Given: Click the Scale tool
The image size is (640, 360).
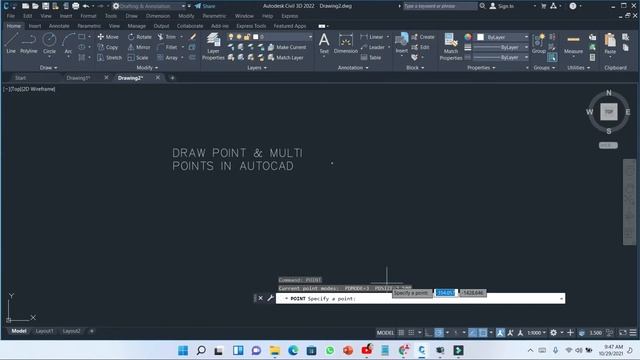Looking at the screenshot, I should tap(138, 58).
